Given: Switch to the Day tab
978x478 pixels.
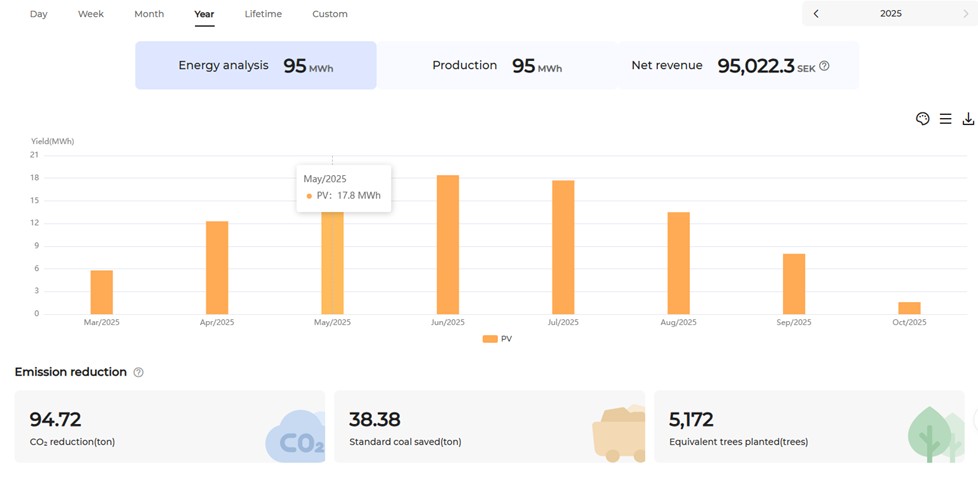Looking at the screenshot, I should click(38, 14).
